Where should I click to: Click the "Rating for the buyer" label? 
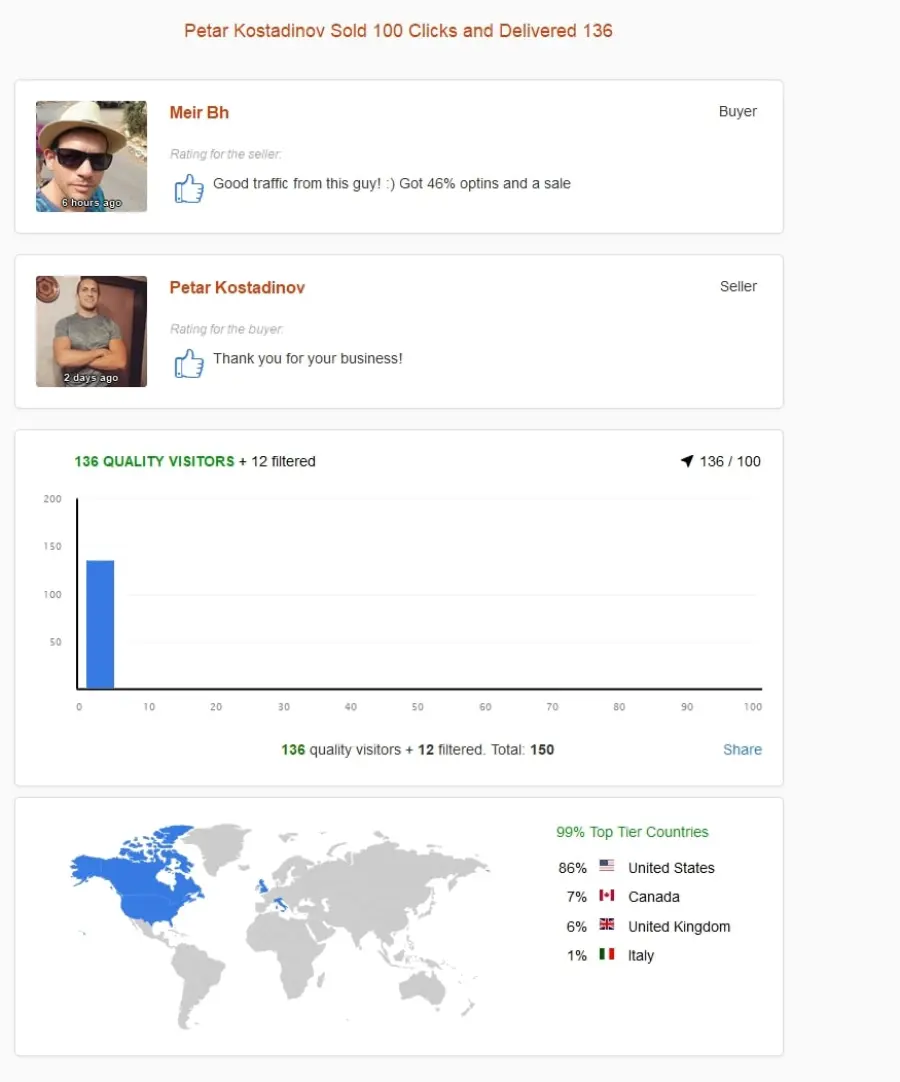[226, 329]
